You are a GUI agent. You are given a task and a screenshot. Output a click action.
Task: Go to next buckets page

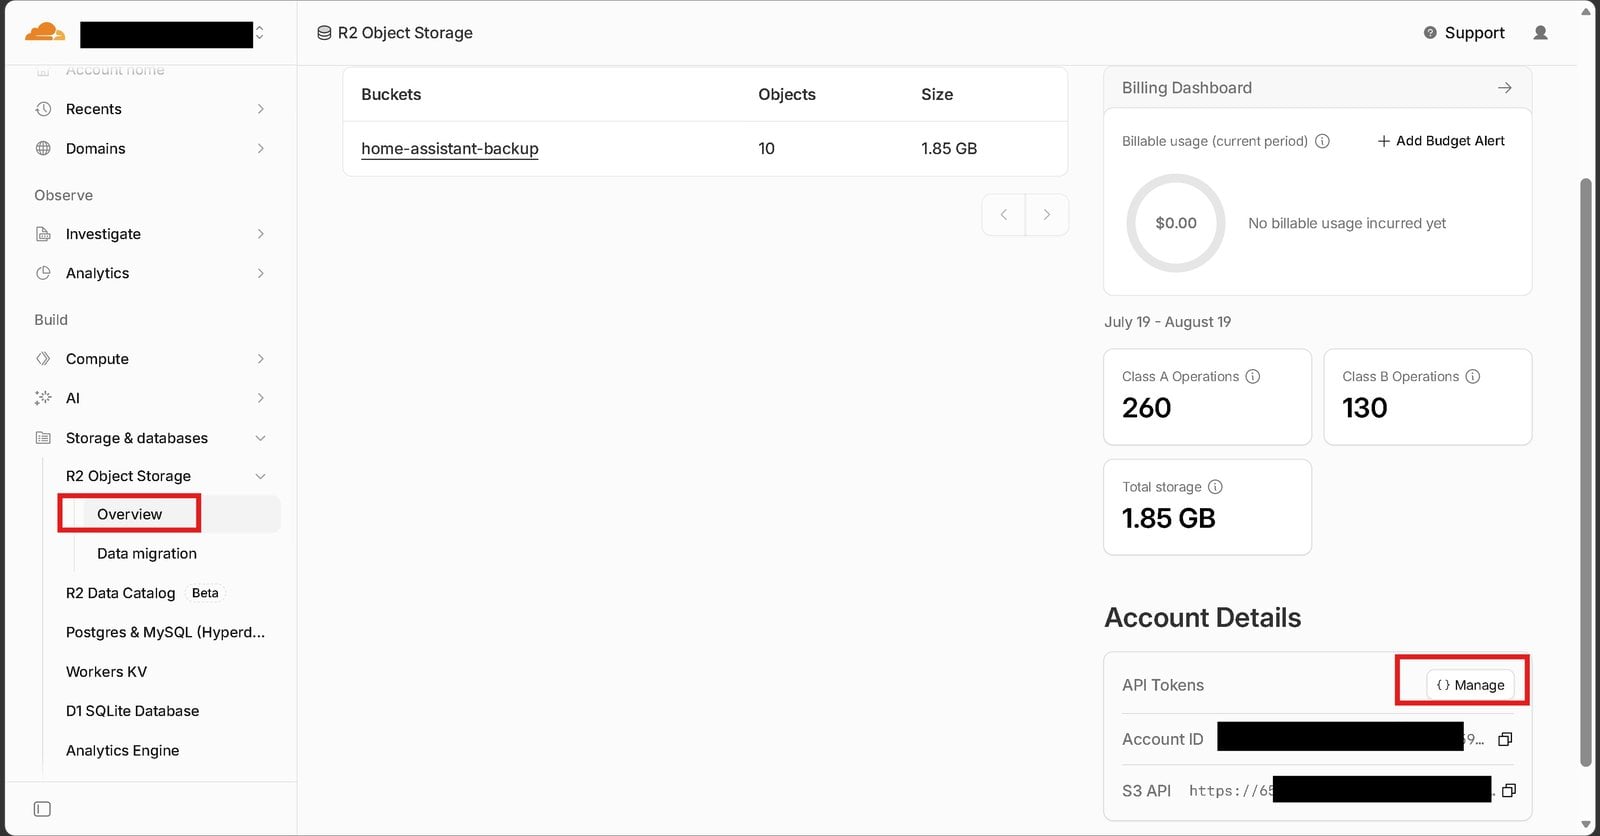pyautogui.click(x=1047, y=214)
